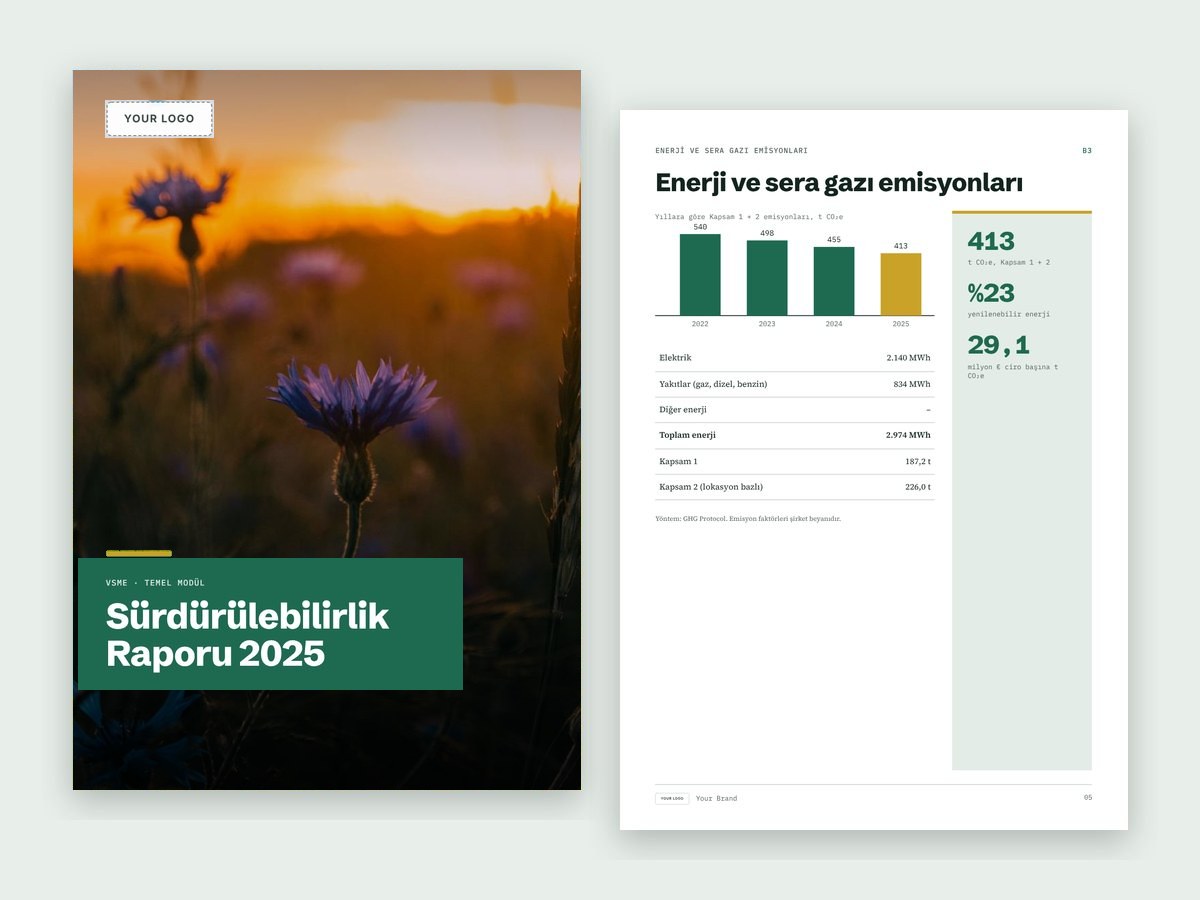The image size is (1200, 900).
Task: Select the "2.140 MWh" value for Elektrik
Action: [x=908, y=358]
